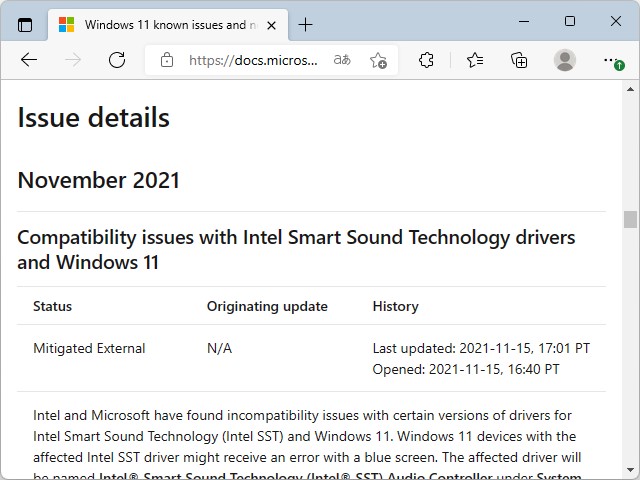Open the vertical tabs pane icon
Screen dimensions: 640x480
coord(25,25)
